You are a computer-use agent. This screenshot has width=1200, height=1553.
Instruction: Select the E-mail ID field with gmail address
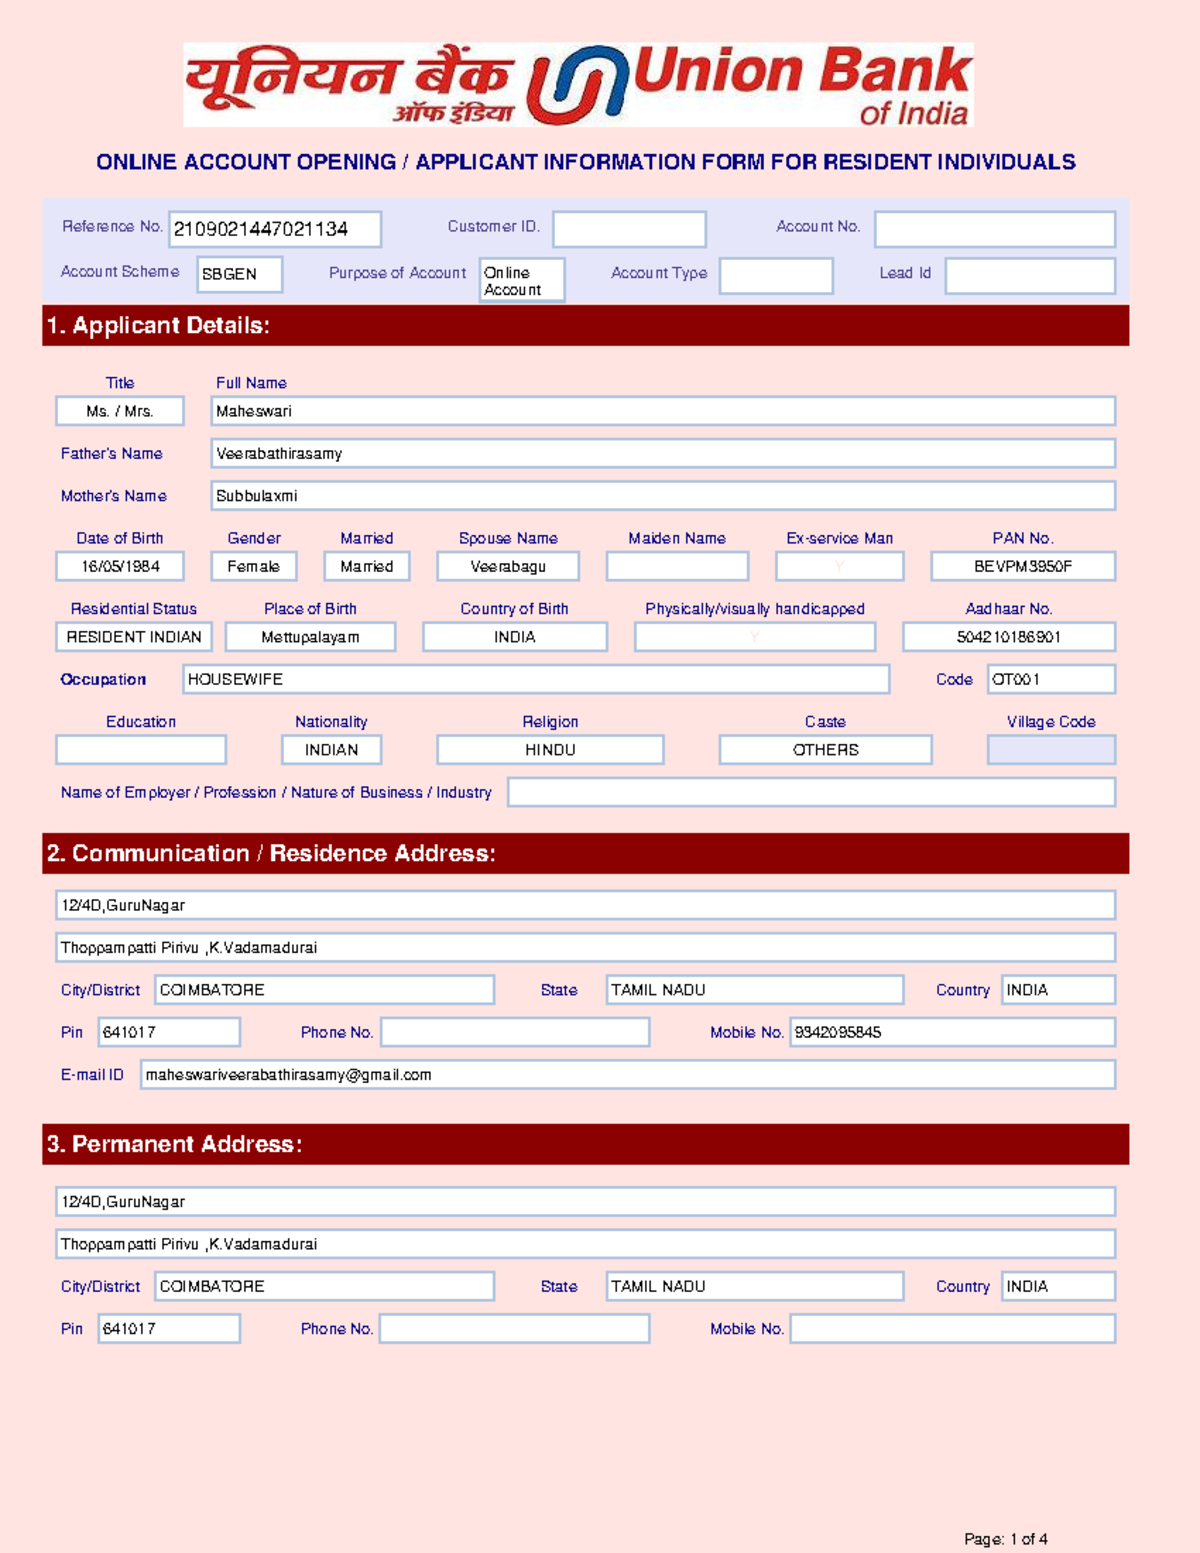click(629, 1074)
